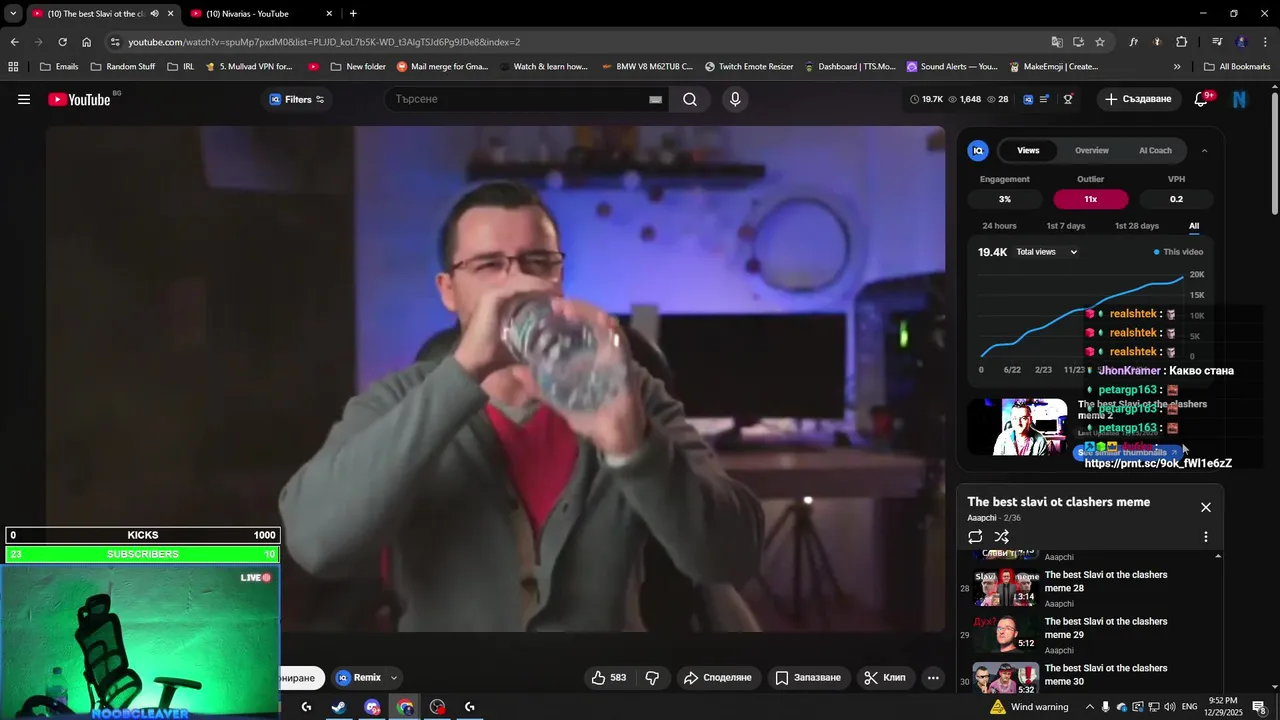Select the All time range
Image resolution: width=1280 pixels, height=720 pixels.
click(x=1194, y=226)
